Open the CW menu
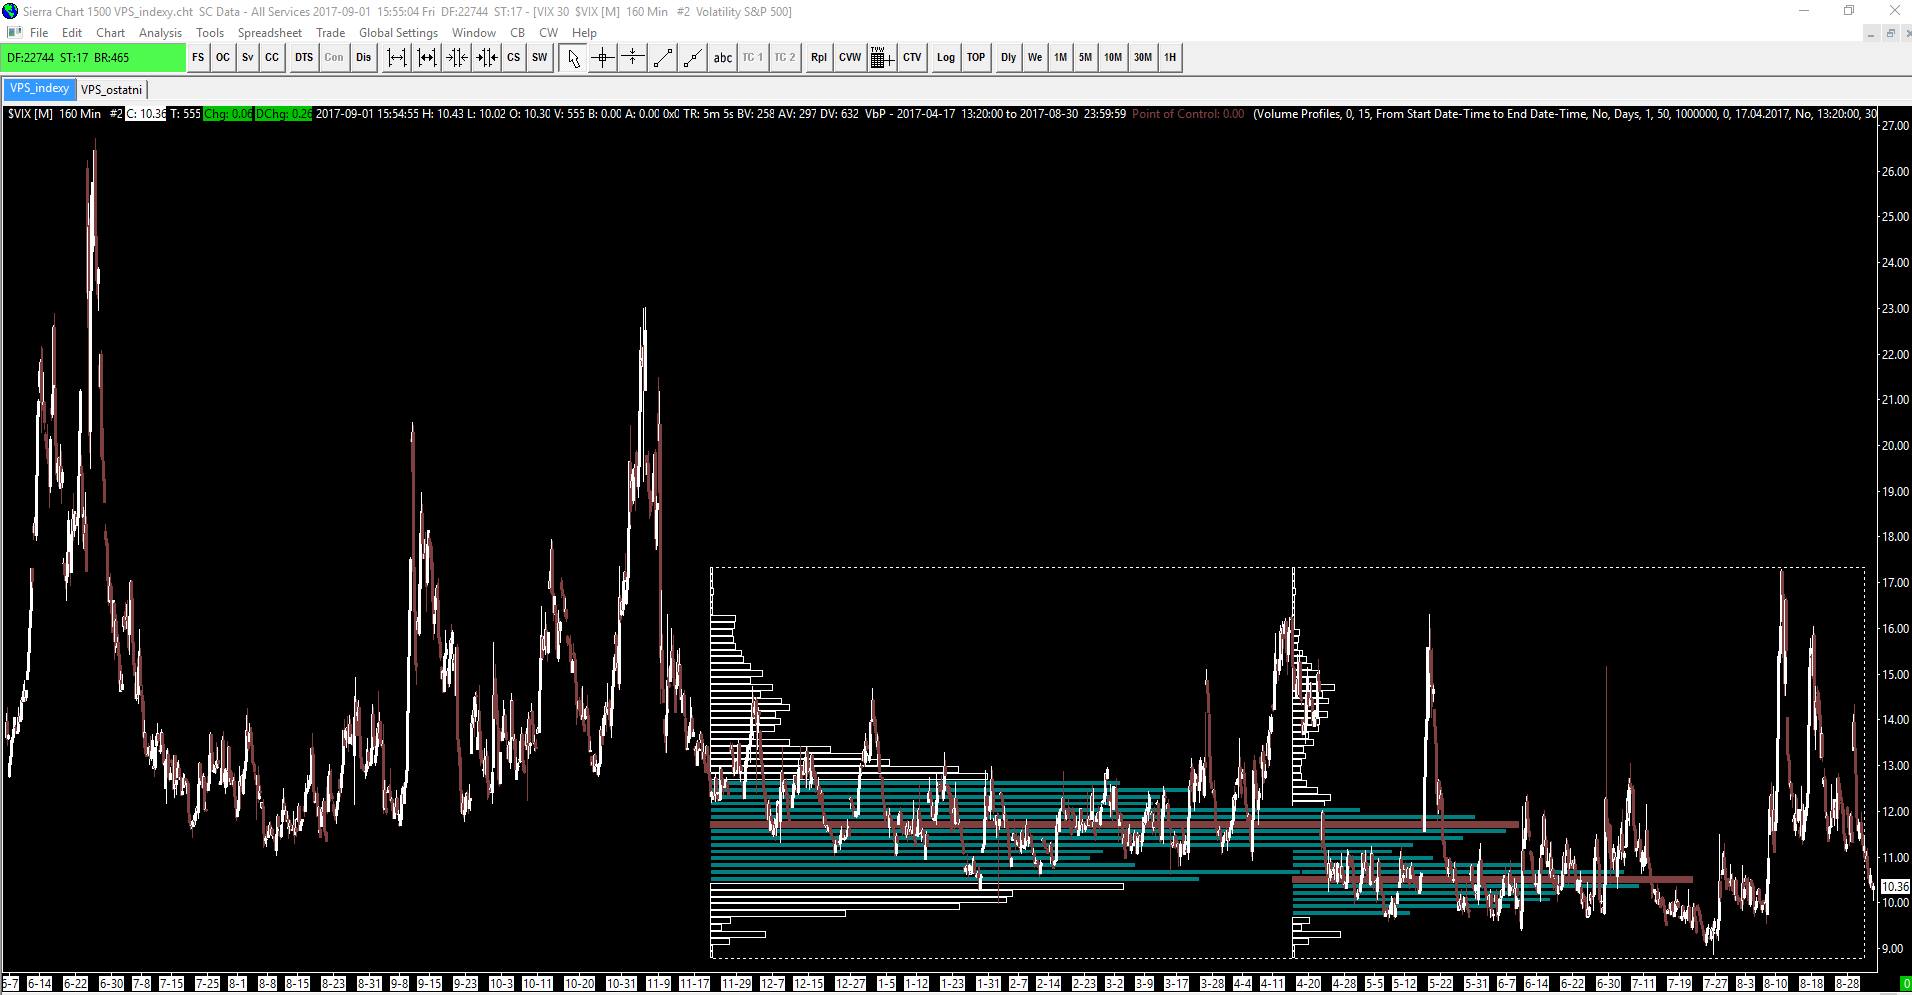 point(548,33)
